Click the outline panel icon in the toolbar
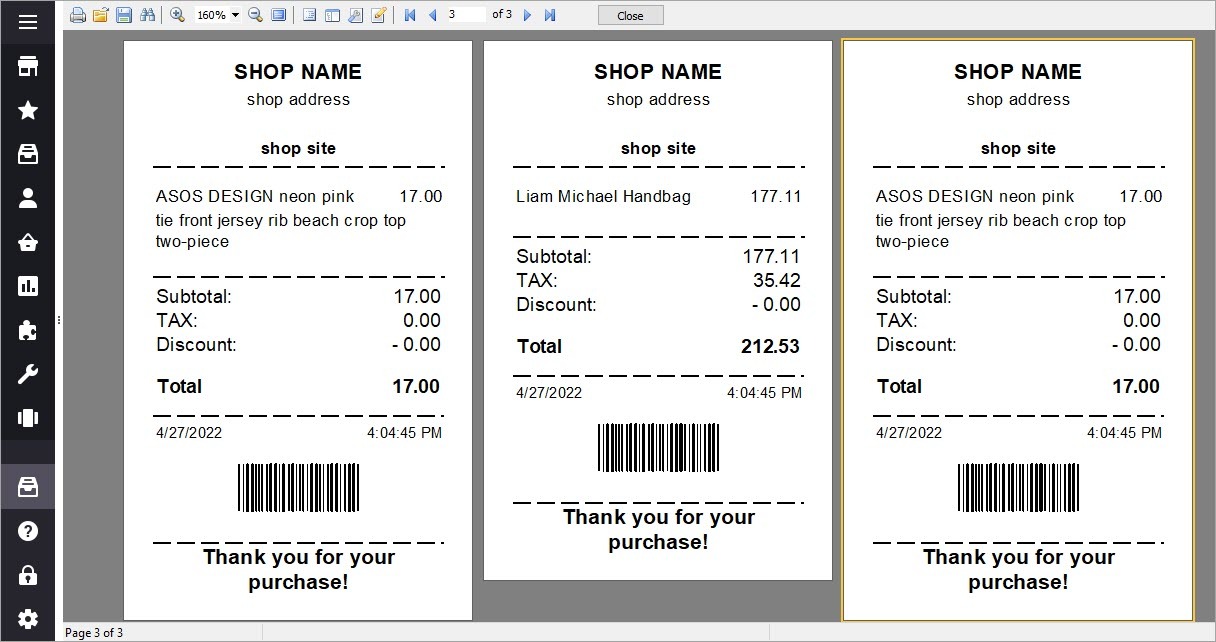The height and width of the screenshot is (642, 1216). coord(309,15)
